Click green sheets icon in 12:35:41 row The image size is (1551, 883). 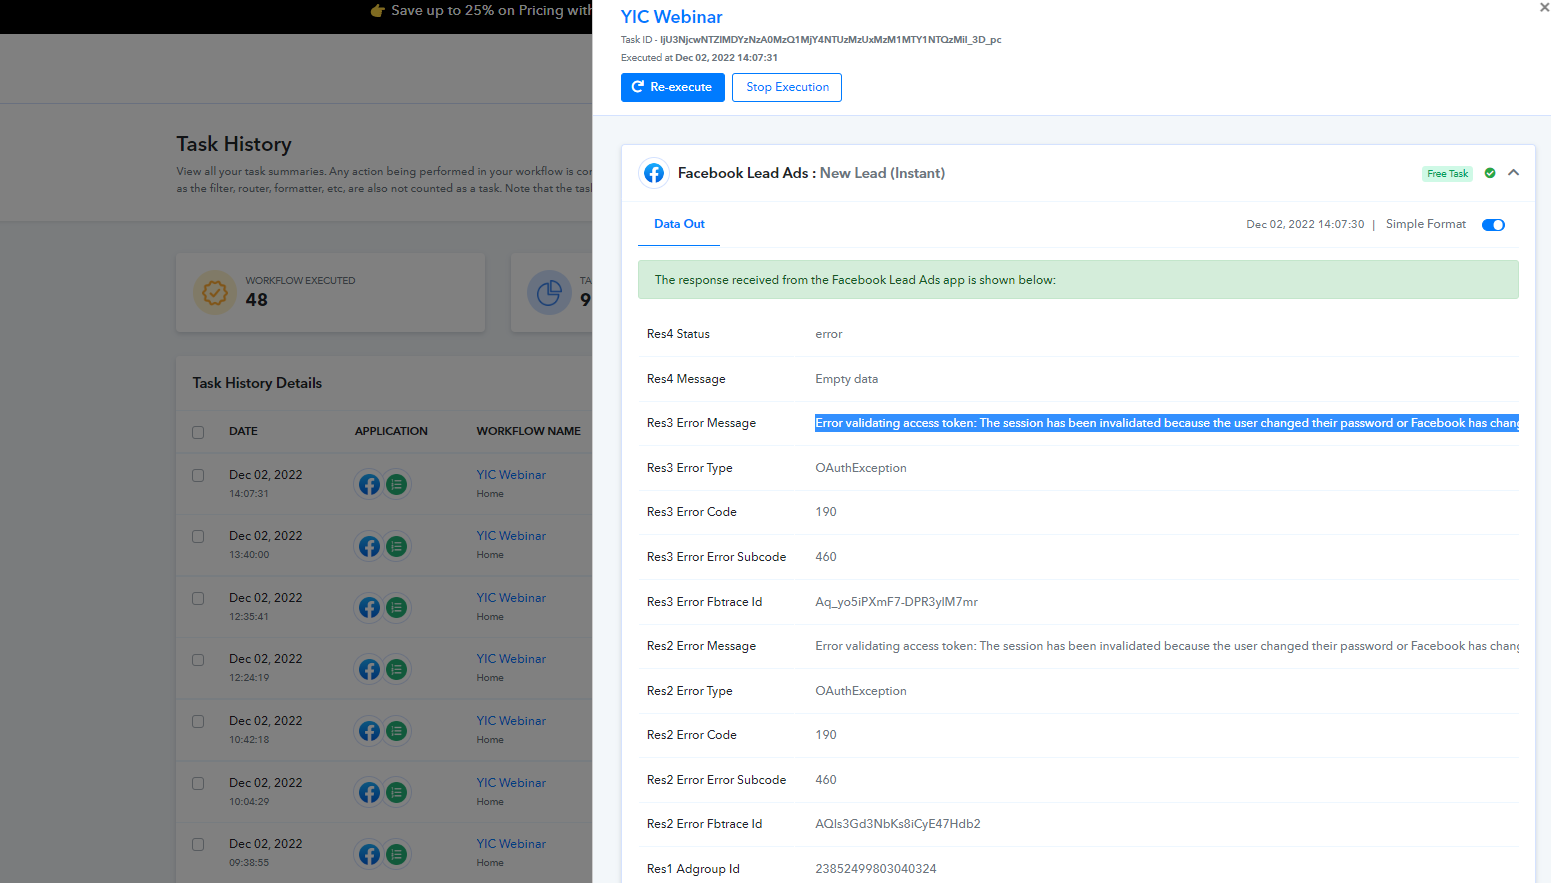397,608
